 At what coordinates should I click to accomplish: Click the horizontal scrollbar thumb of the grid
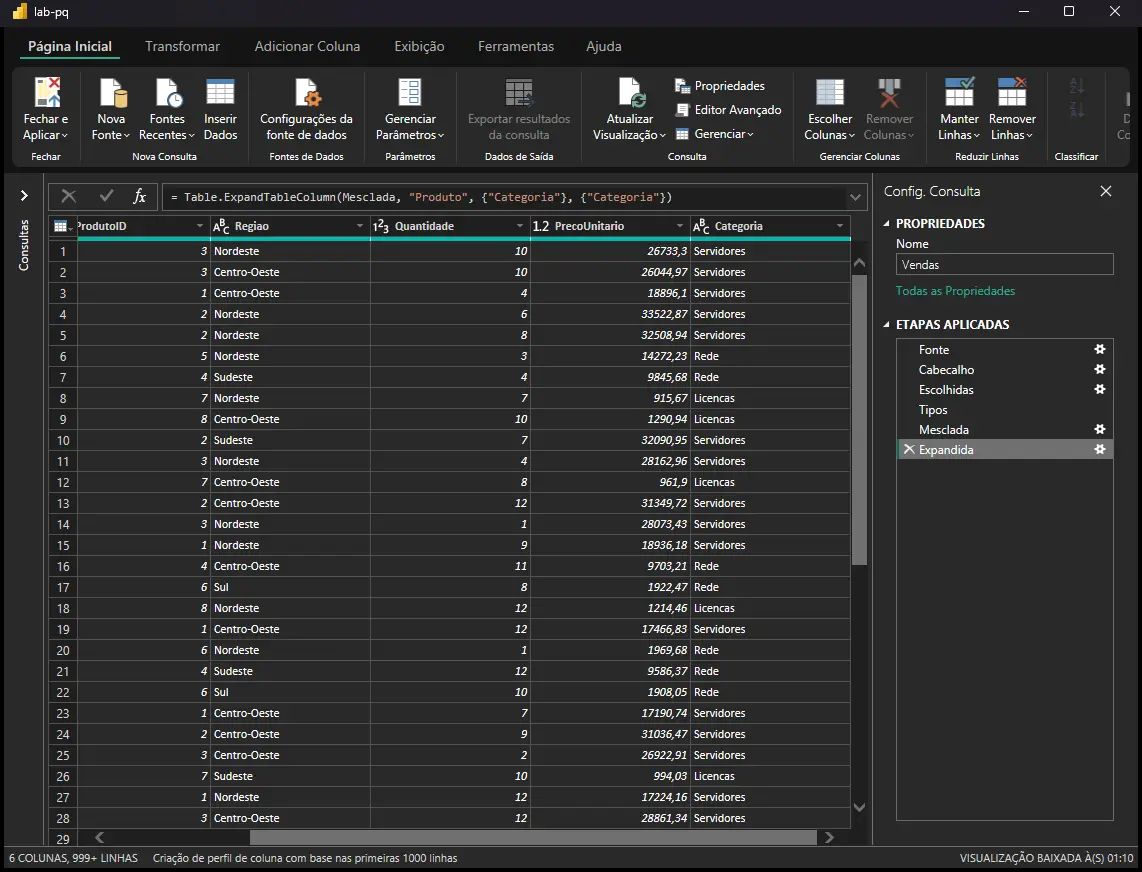[x=533, y=838]
